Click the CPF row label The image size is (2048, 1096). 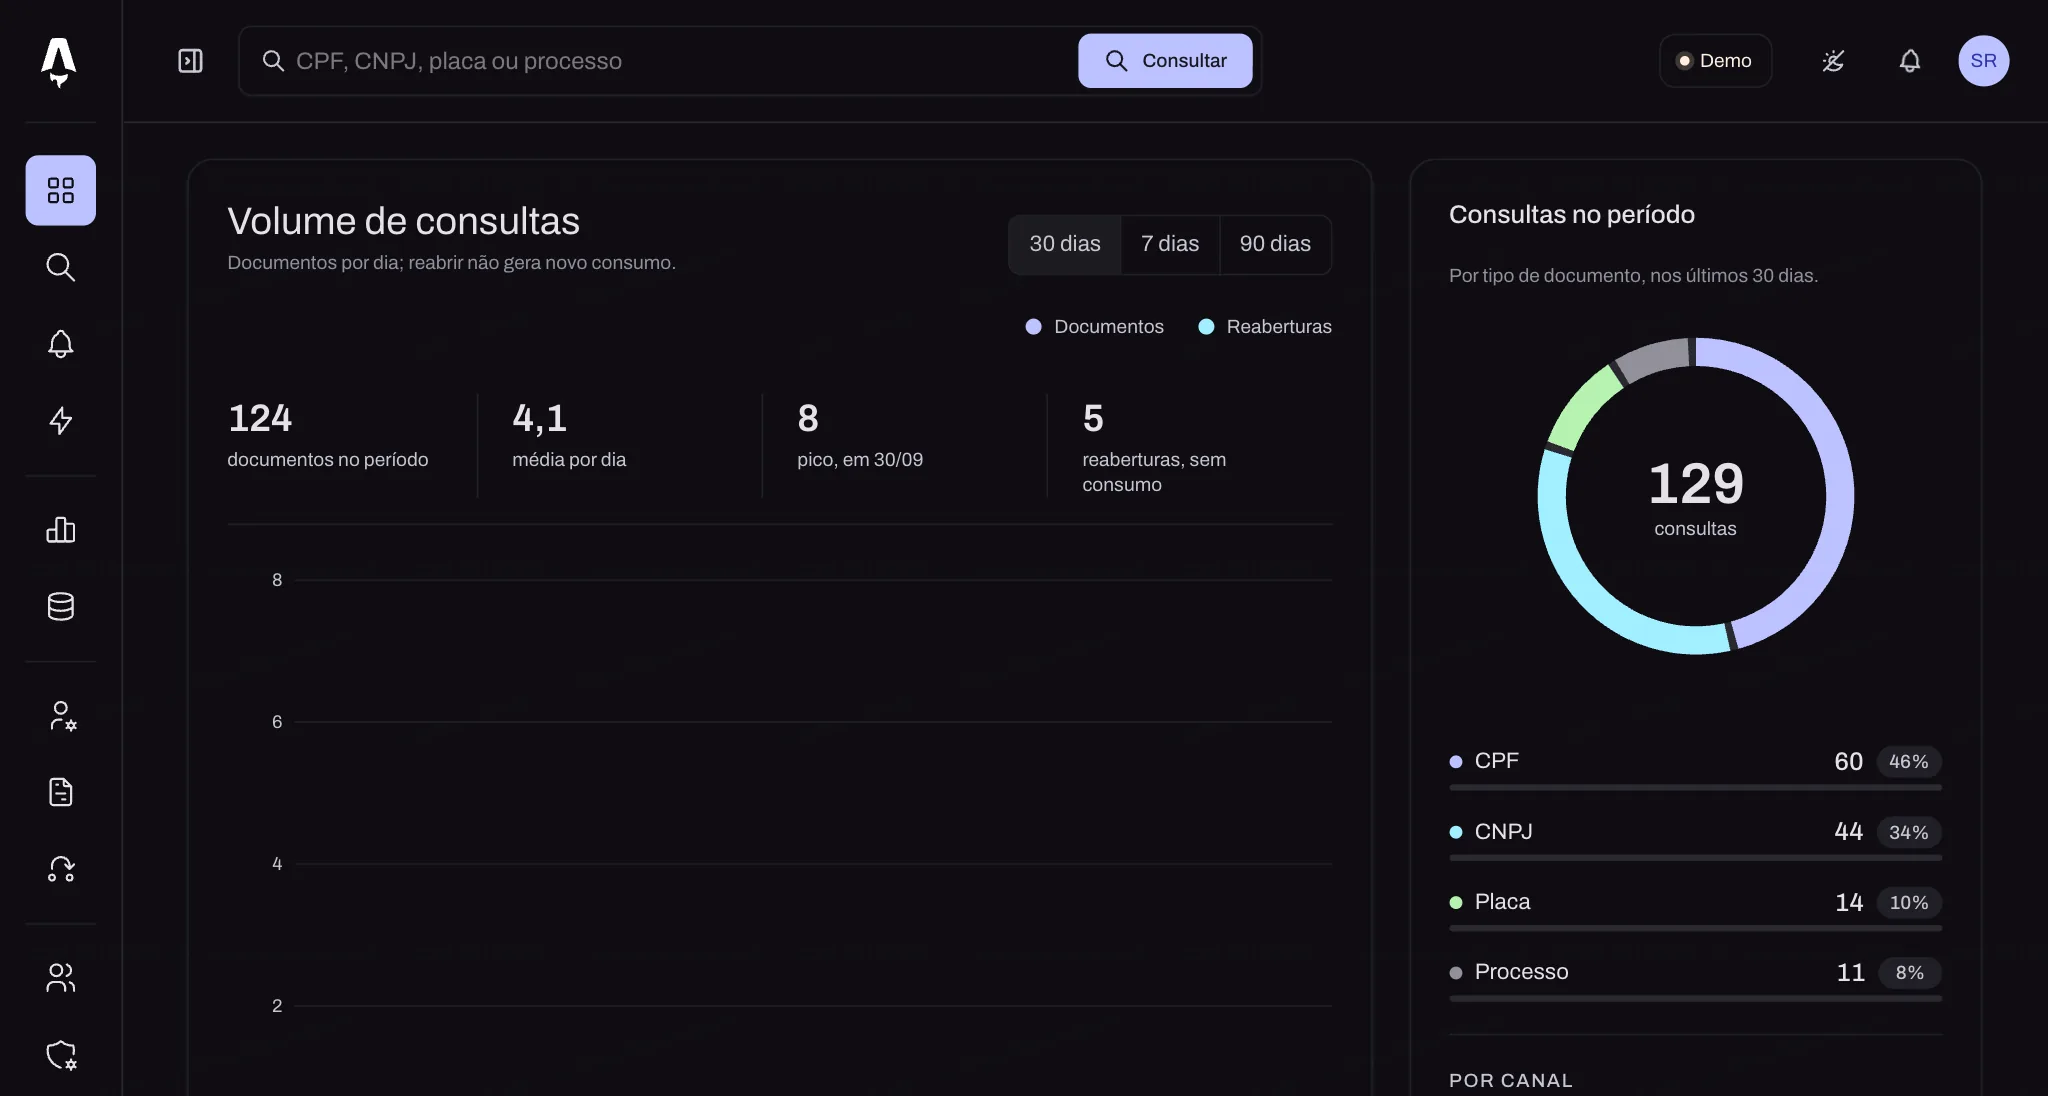click(1496, 761)
